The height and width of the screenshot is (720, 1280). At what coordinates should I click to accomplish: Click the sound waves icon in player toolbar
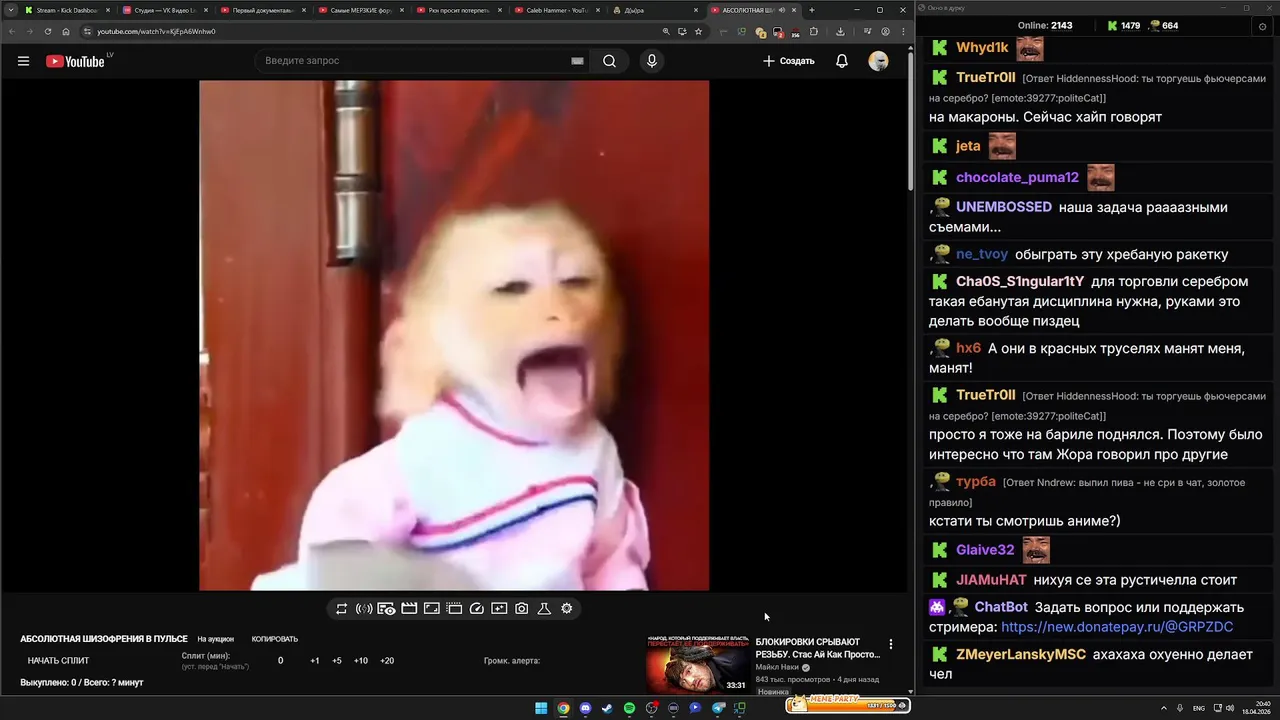click(x=364, y=608)
